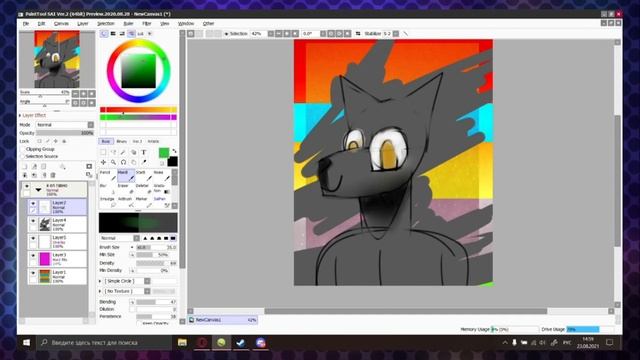Select the rectangular Selection tool
Viewport: 640px width, 360px height.
tap(103, 152)
